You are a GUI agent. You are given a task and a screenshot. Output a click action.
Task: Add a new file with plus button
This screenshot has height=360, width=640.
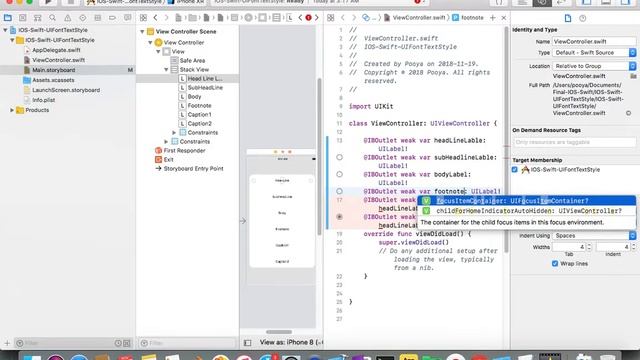point(7,343)
